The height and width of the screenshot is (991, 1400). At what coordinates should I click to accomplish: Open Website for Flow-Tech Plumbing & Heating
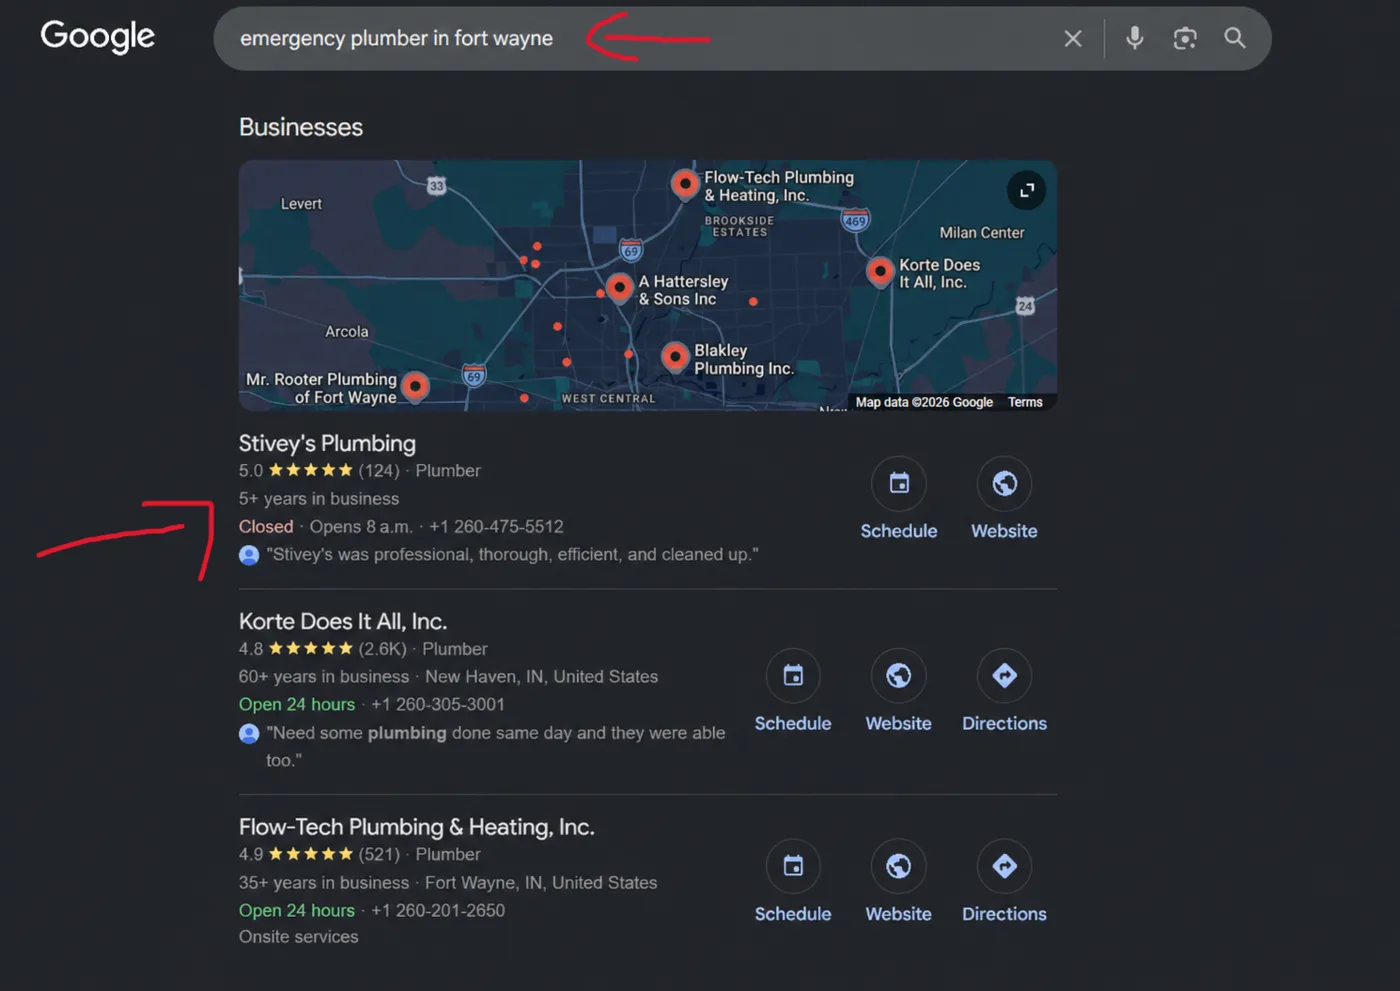click(898, 882)
